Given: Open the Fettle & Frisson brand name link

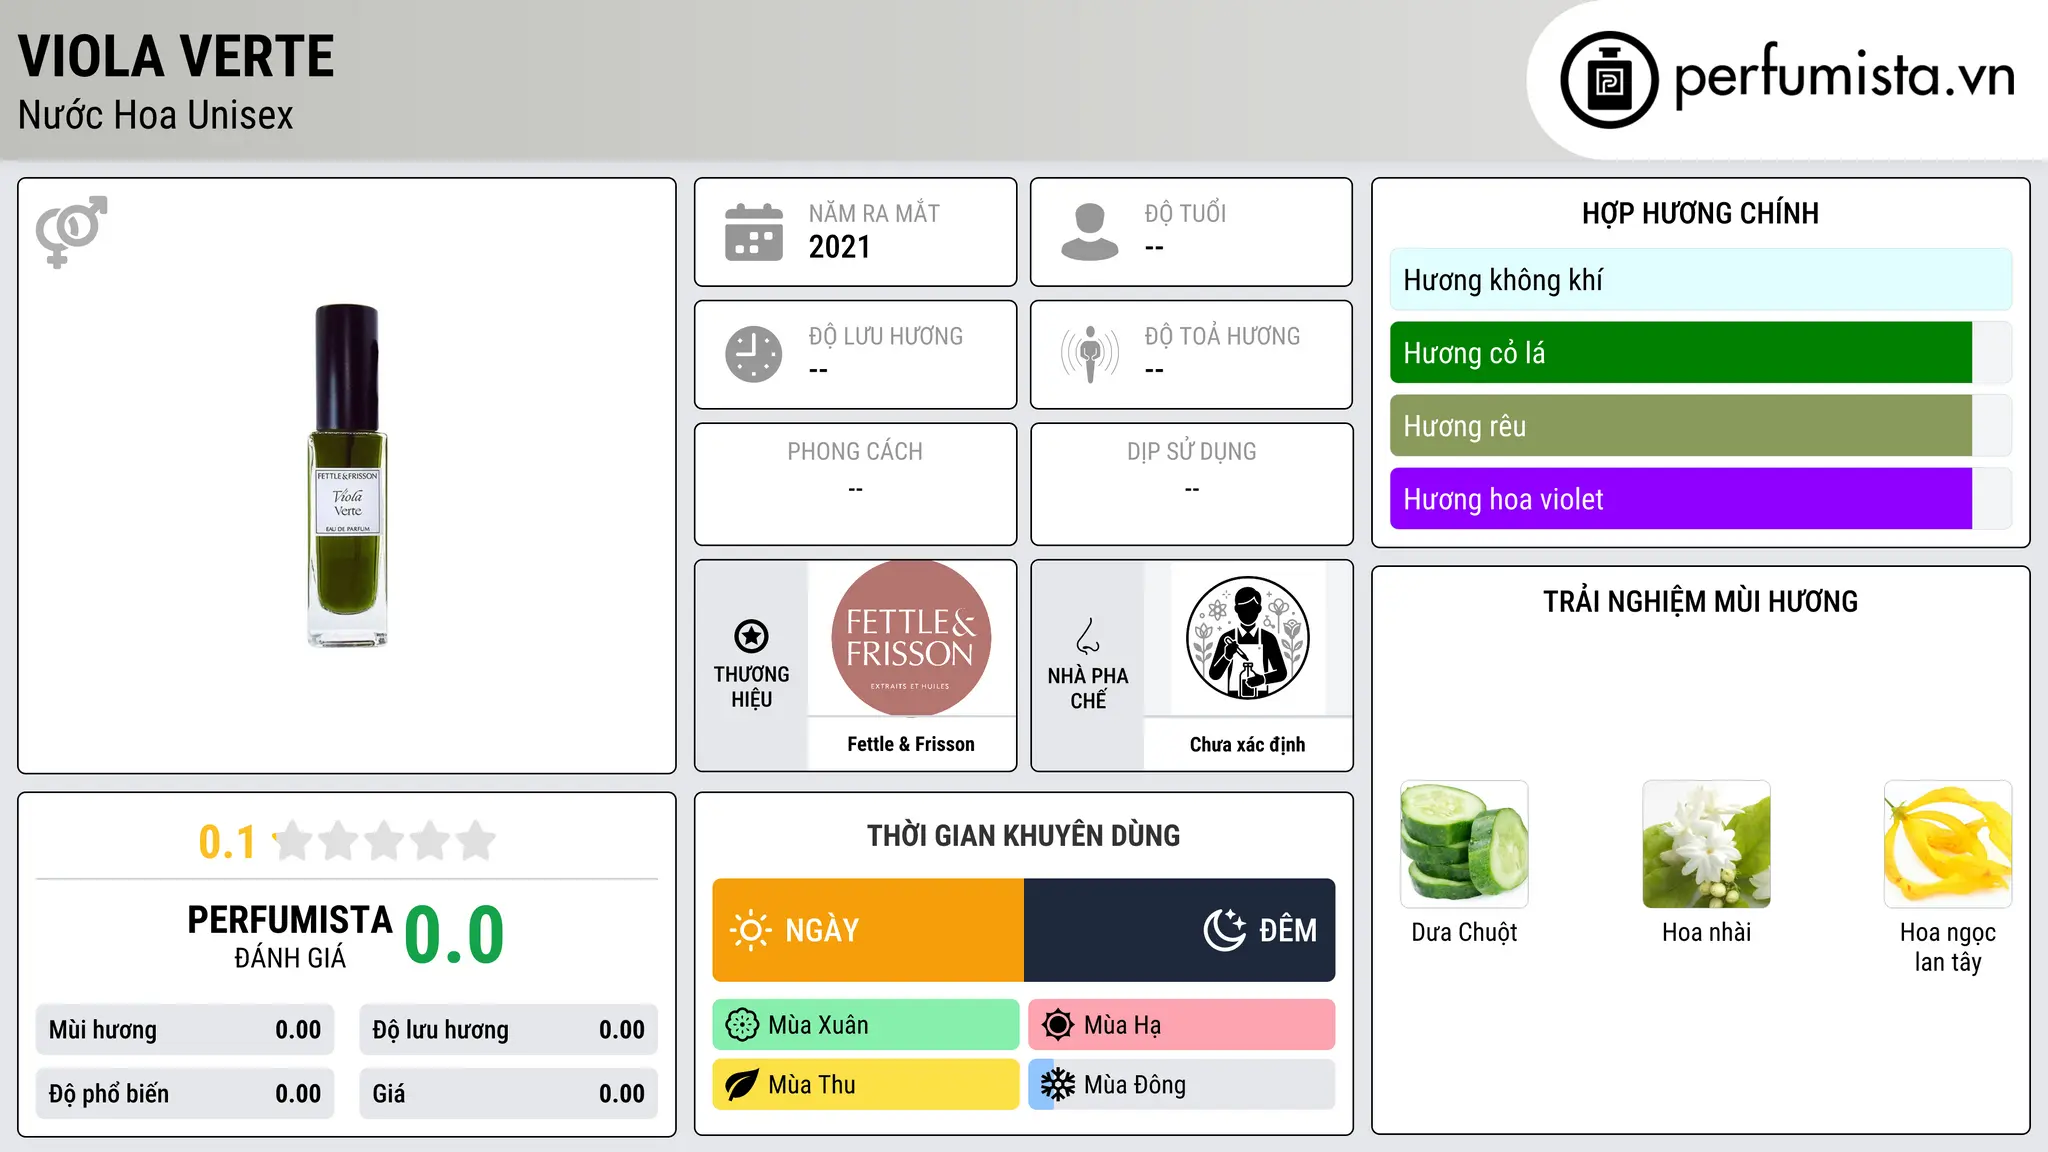Looking at the screenshot, I should point(911,744).
